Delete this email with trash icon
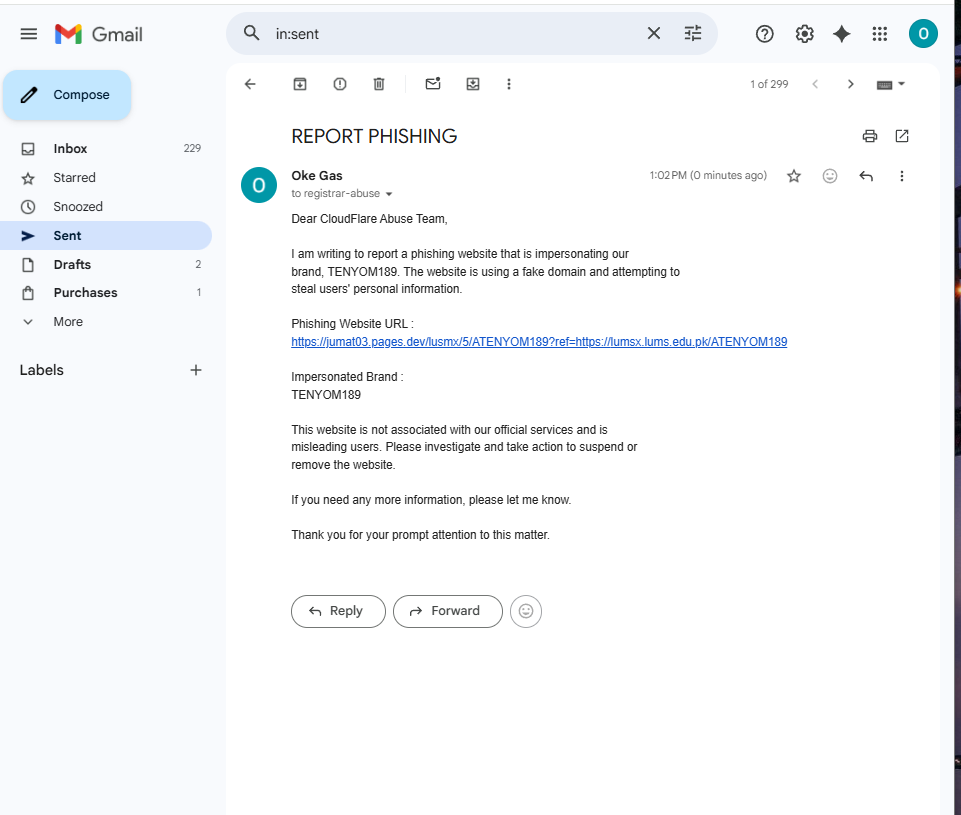Viewport: 961px width, 815px height. tap(379, 84)
